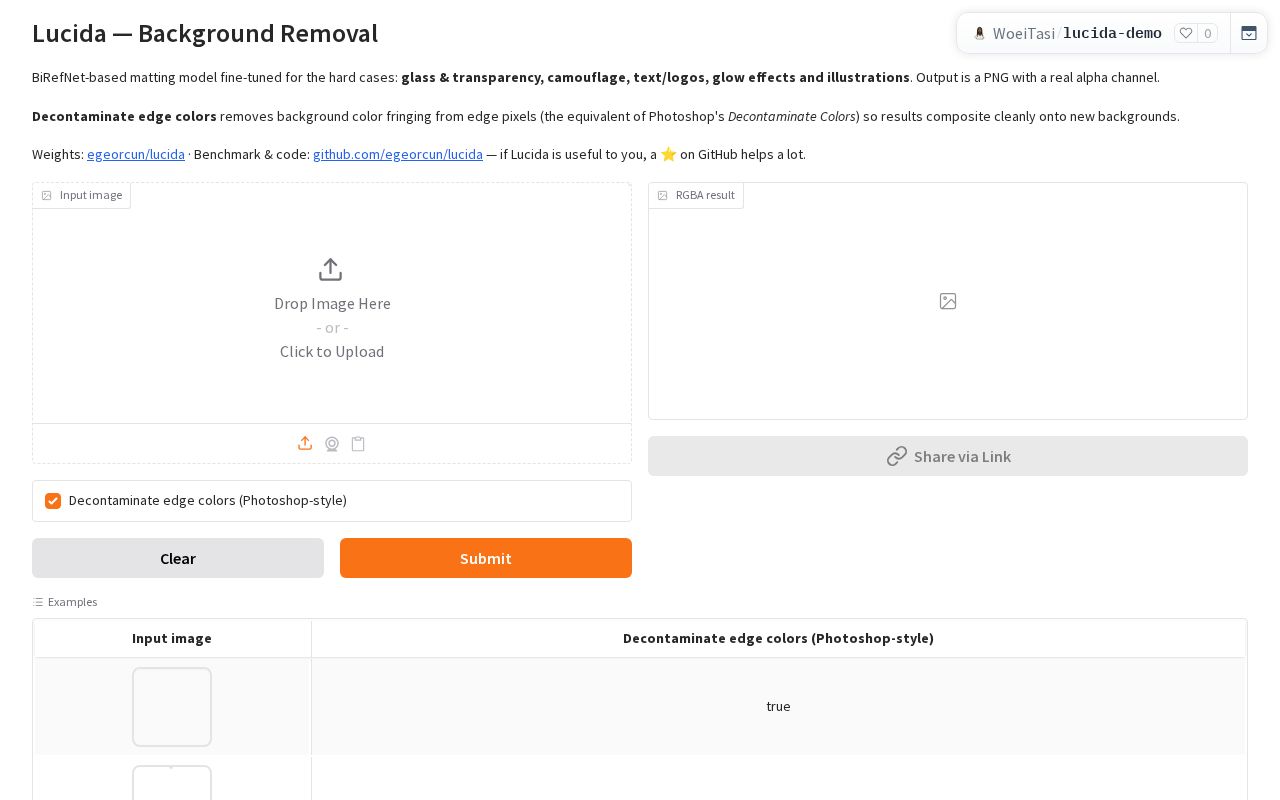Open WoeiTasi profile link
1280x800 pixels.
tap(1024, 33)
